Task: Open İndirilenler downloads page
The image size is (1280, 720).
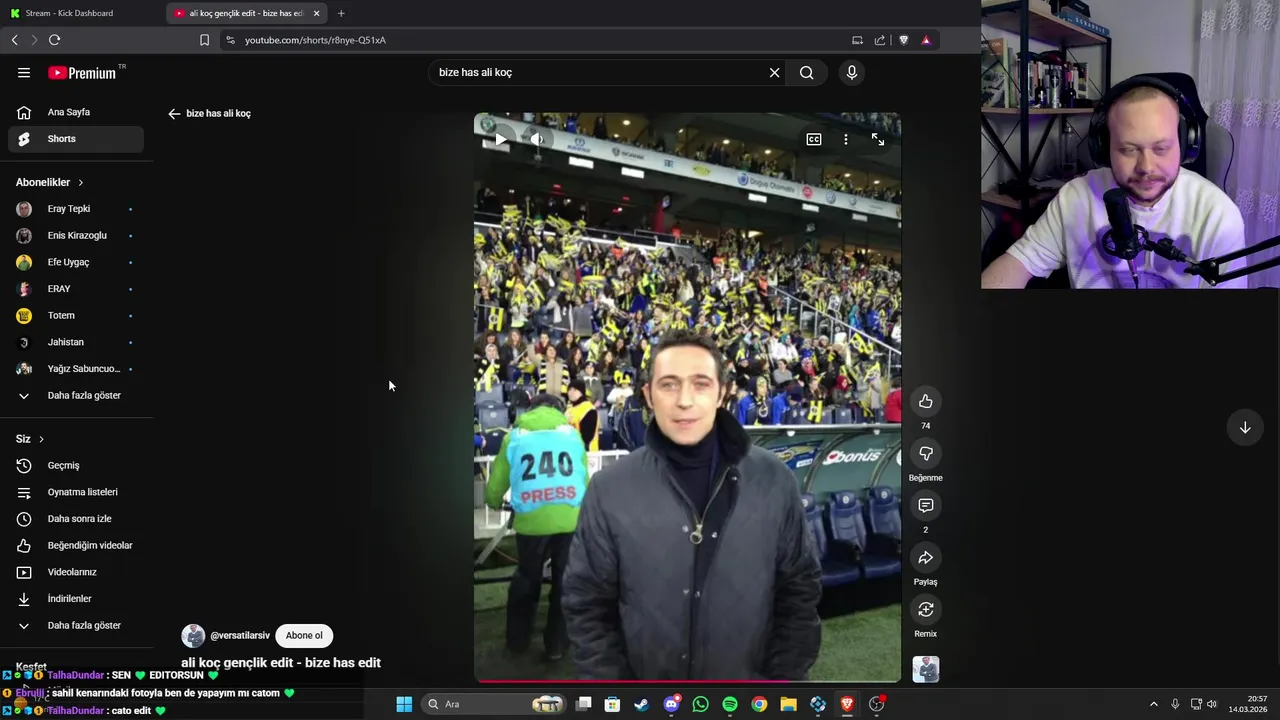Action: [76, 599]
